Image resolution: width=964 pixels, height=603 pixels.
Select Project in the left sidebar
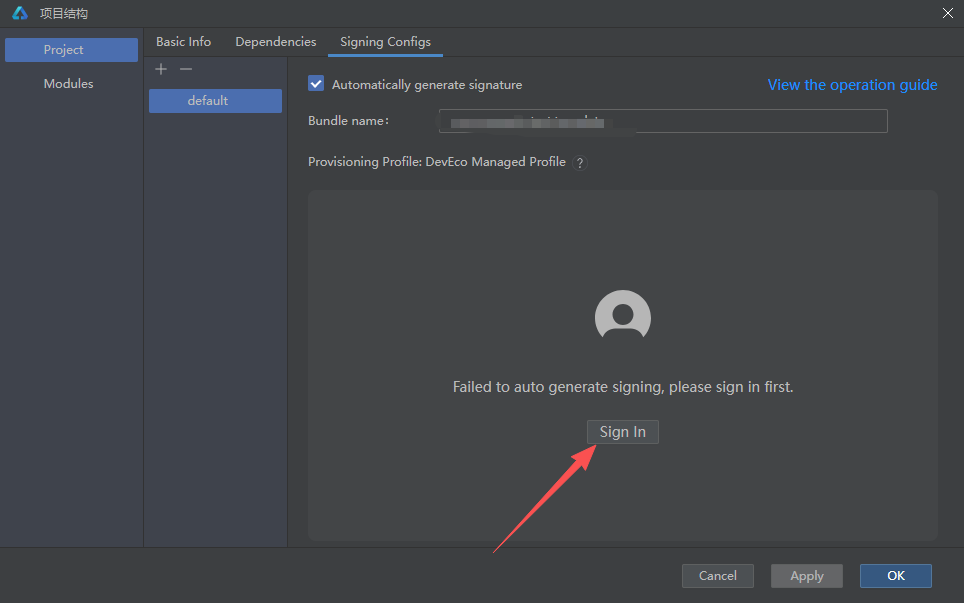[71, 50]
